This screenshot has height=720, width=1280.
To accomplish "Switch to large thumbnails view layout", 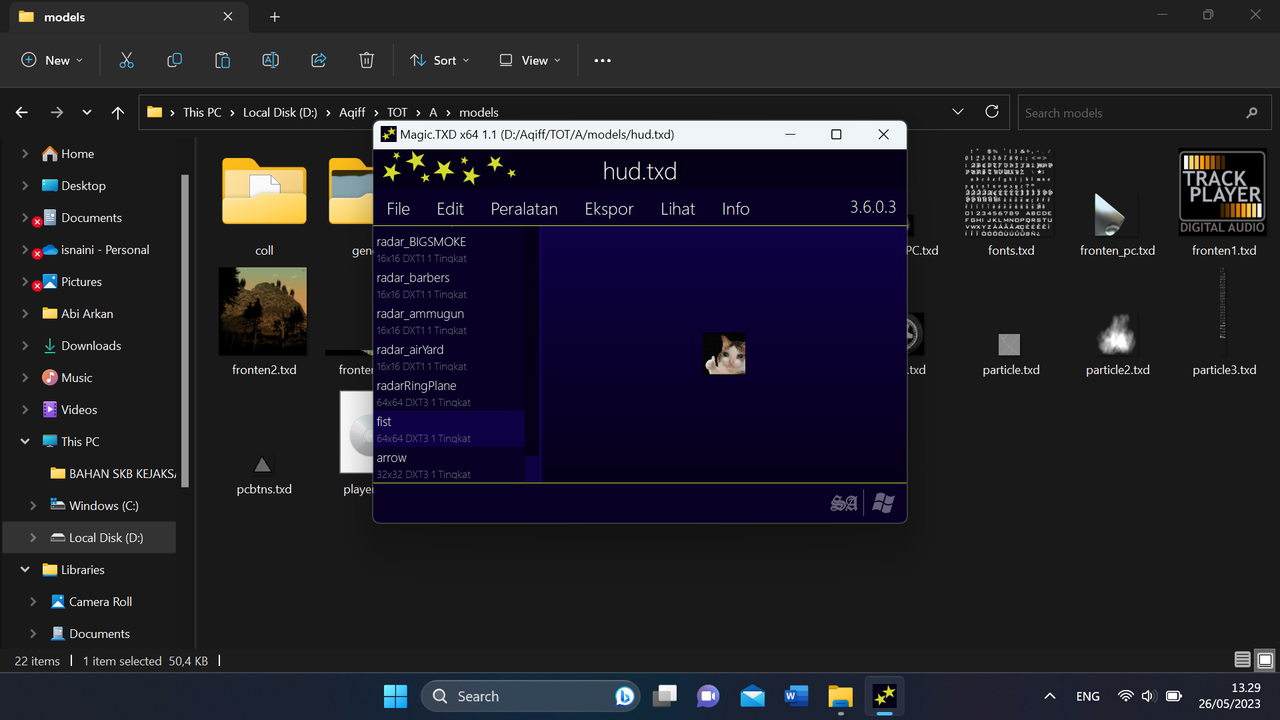I will pyautogui.click(x=1265, y=660).
